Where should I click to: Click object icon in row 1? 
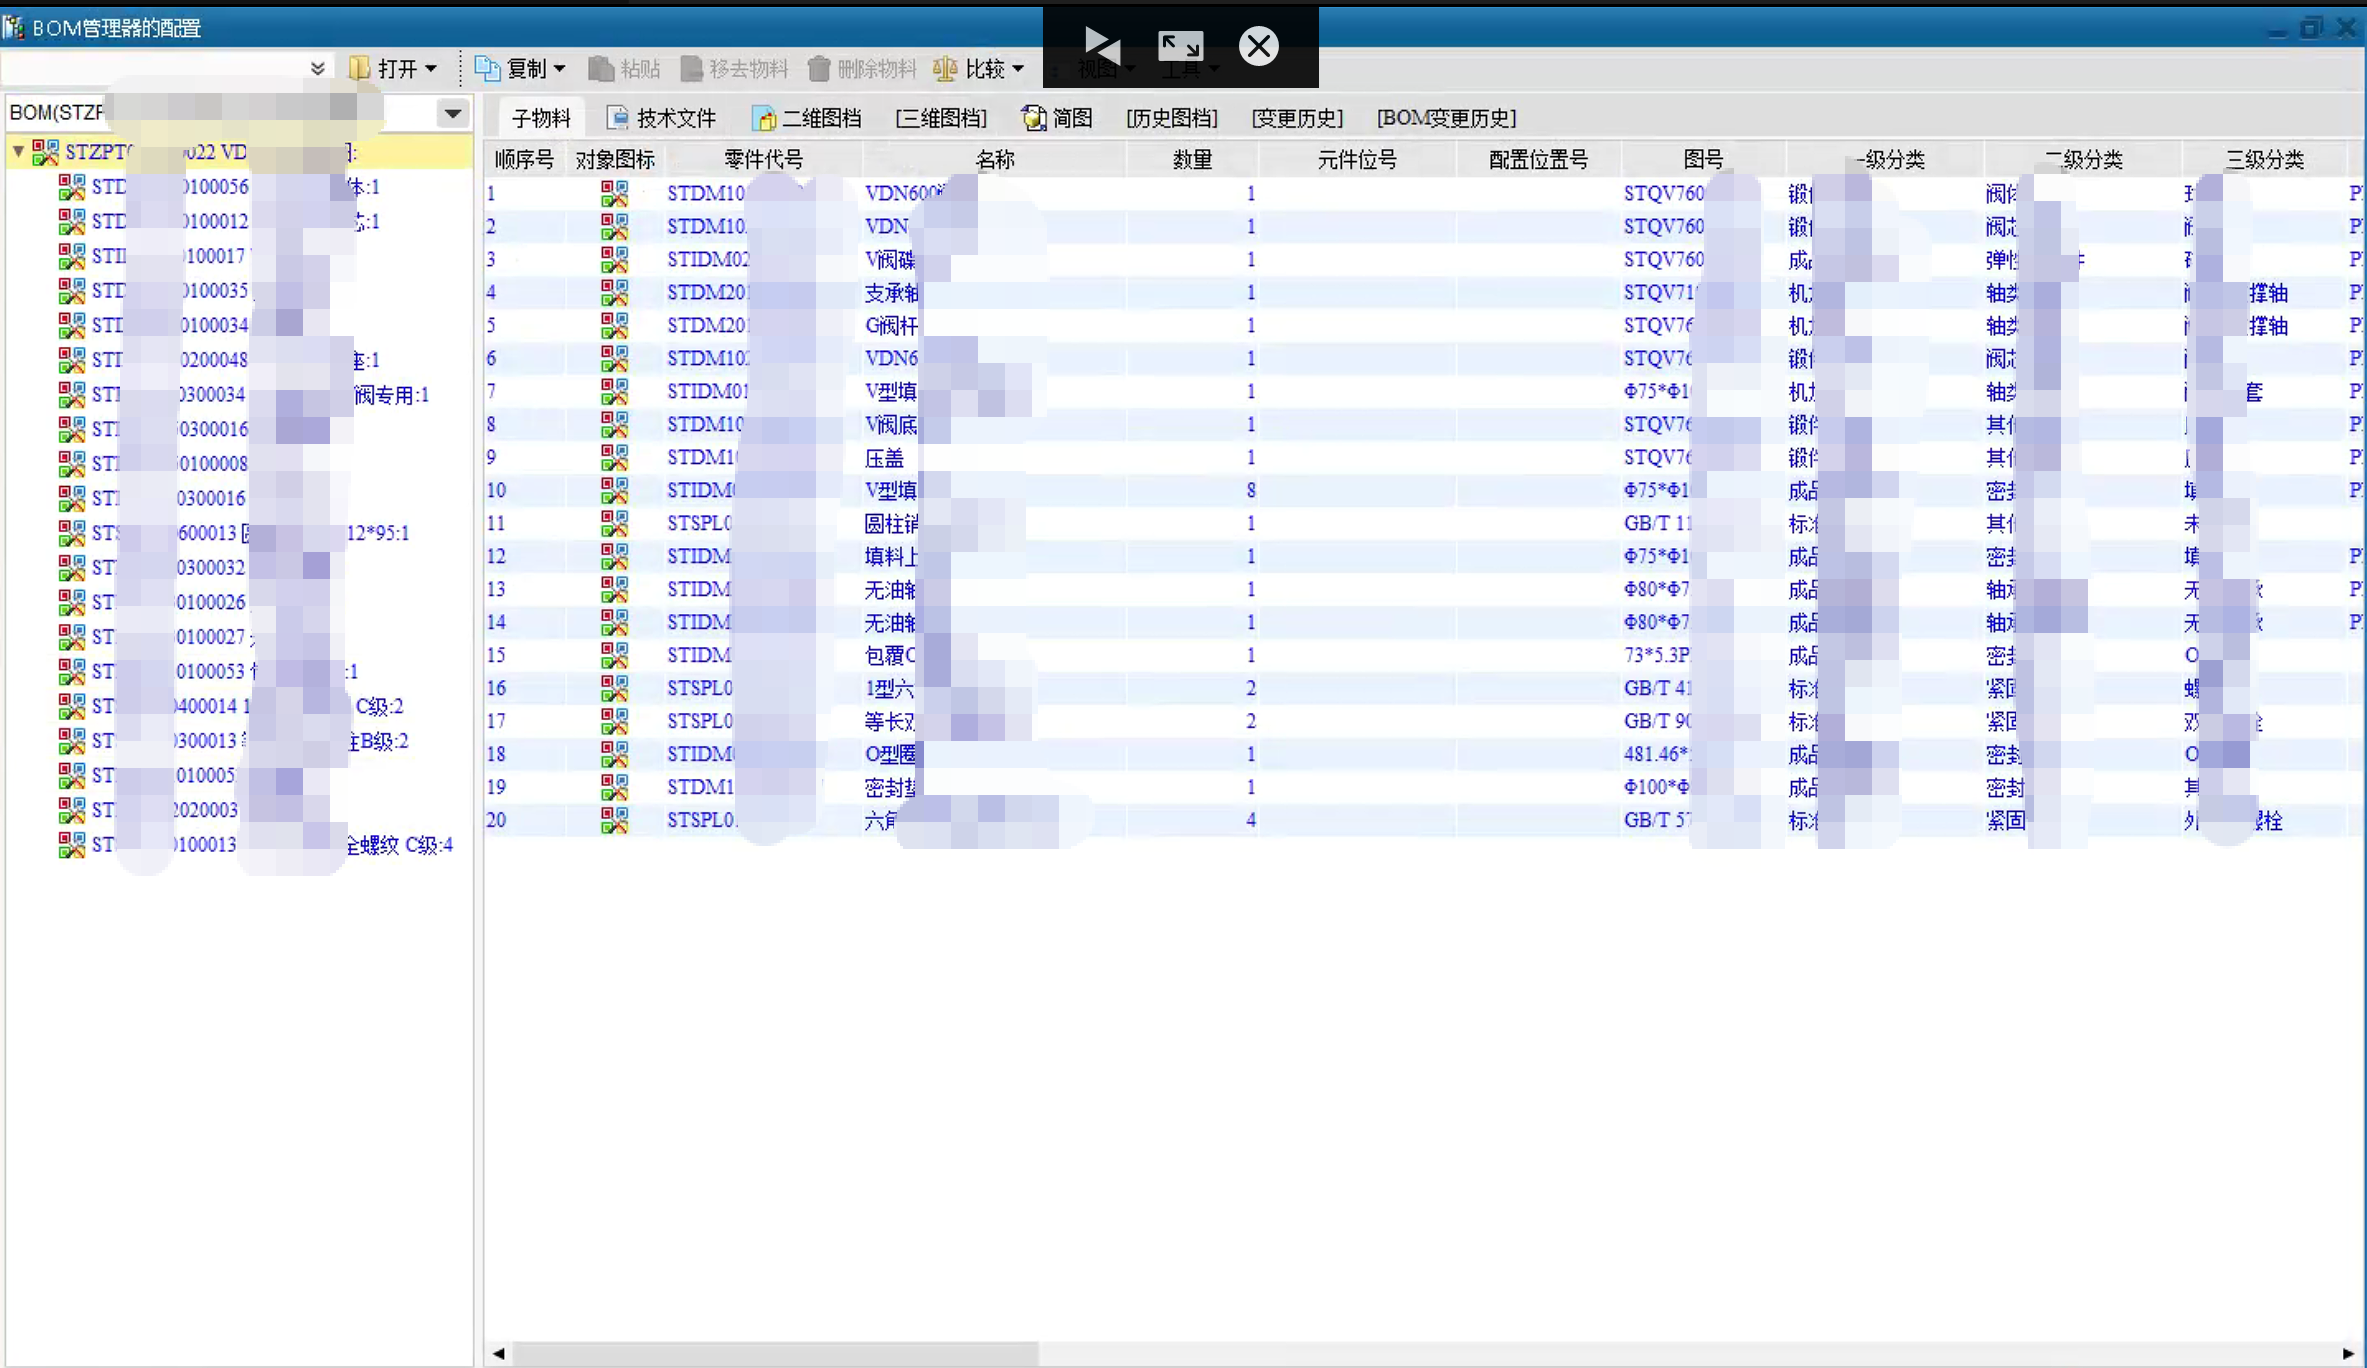pos(614,193)
